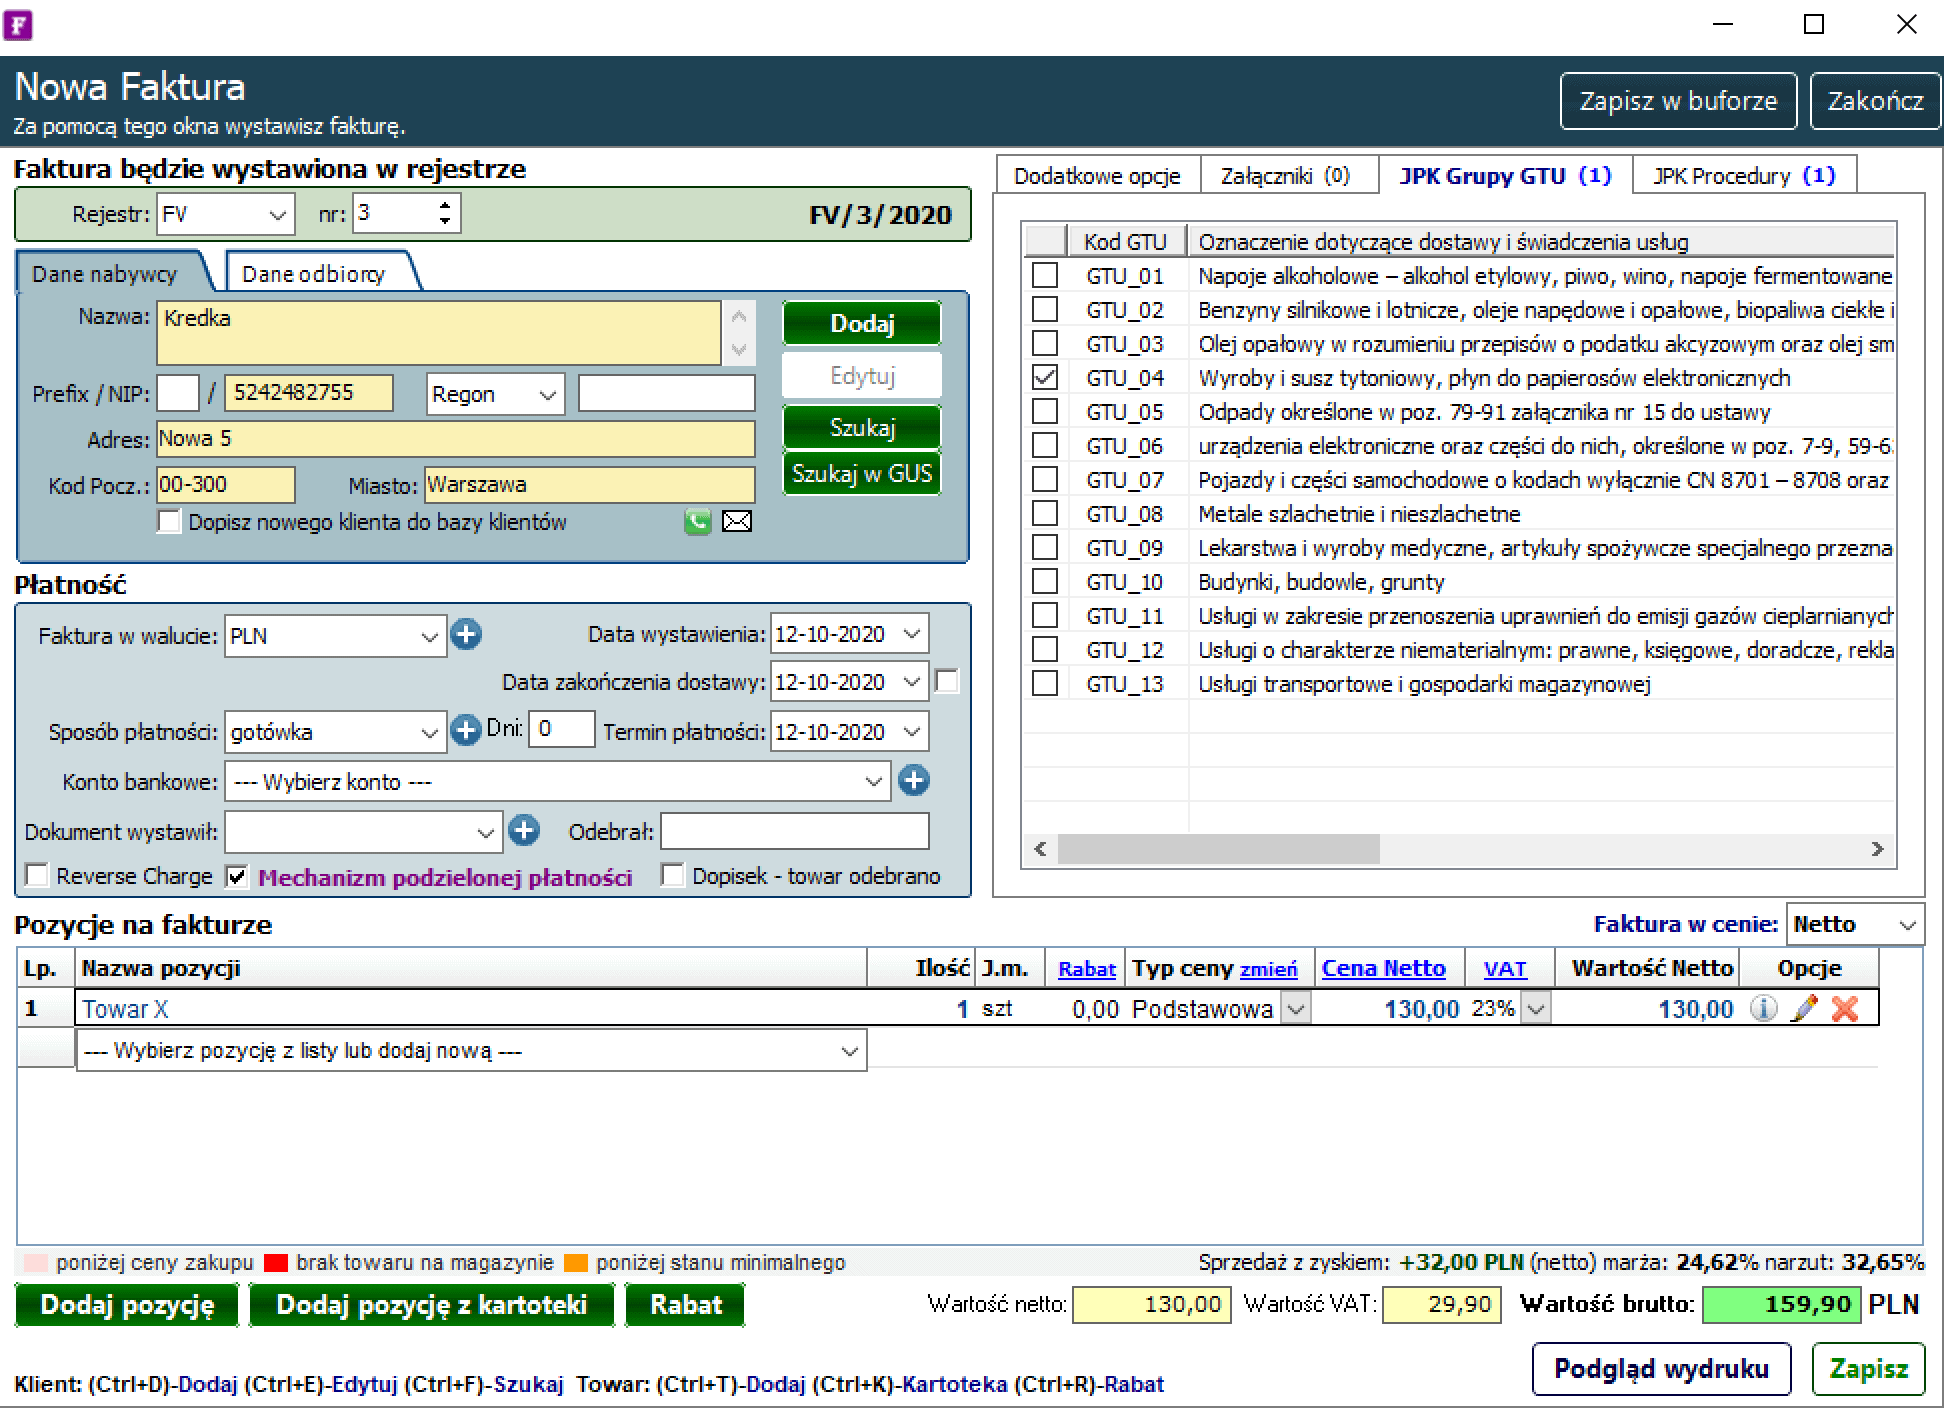
Task: Expand the Konto bankowe account list
Action: click(874, 782)
